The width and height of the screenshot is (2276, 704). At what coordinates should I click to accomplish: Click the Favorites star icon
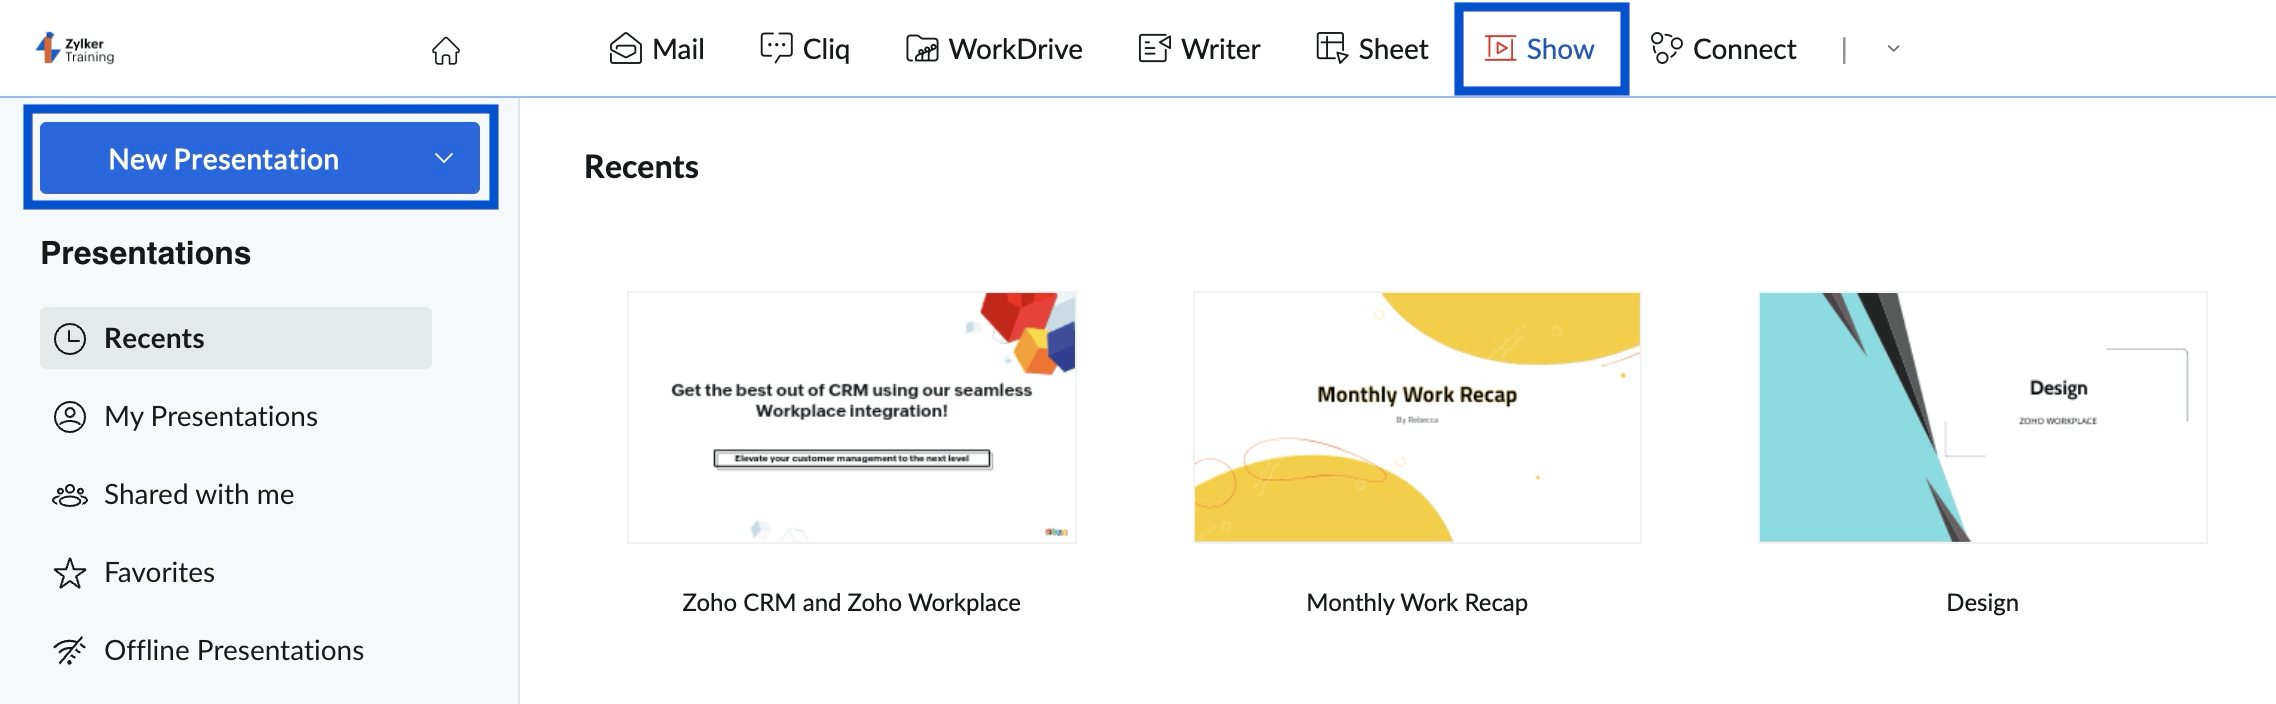(x=68, y=572)
